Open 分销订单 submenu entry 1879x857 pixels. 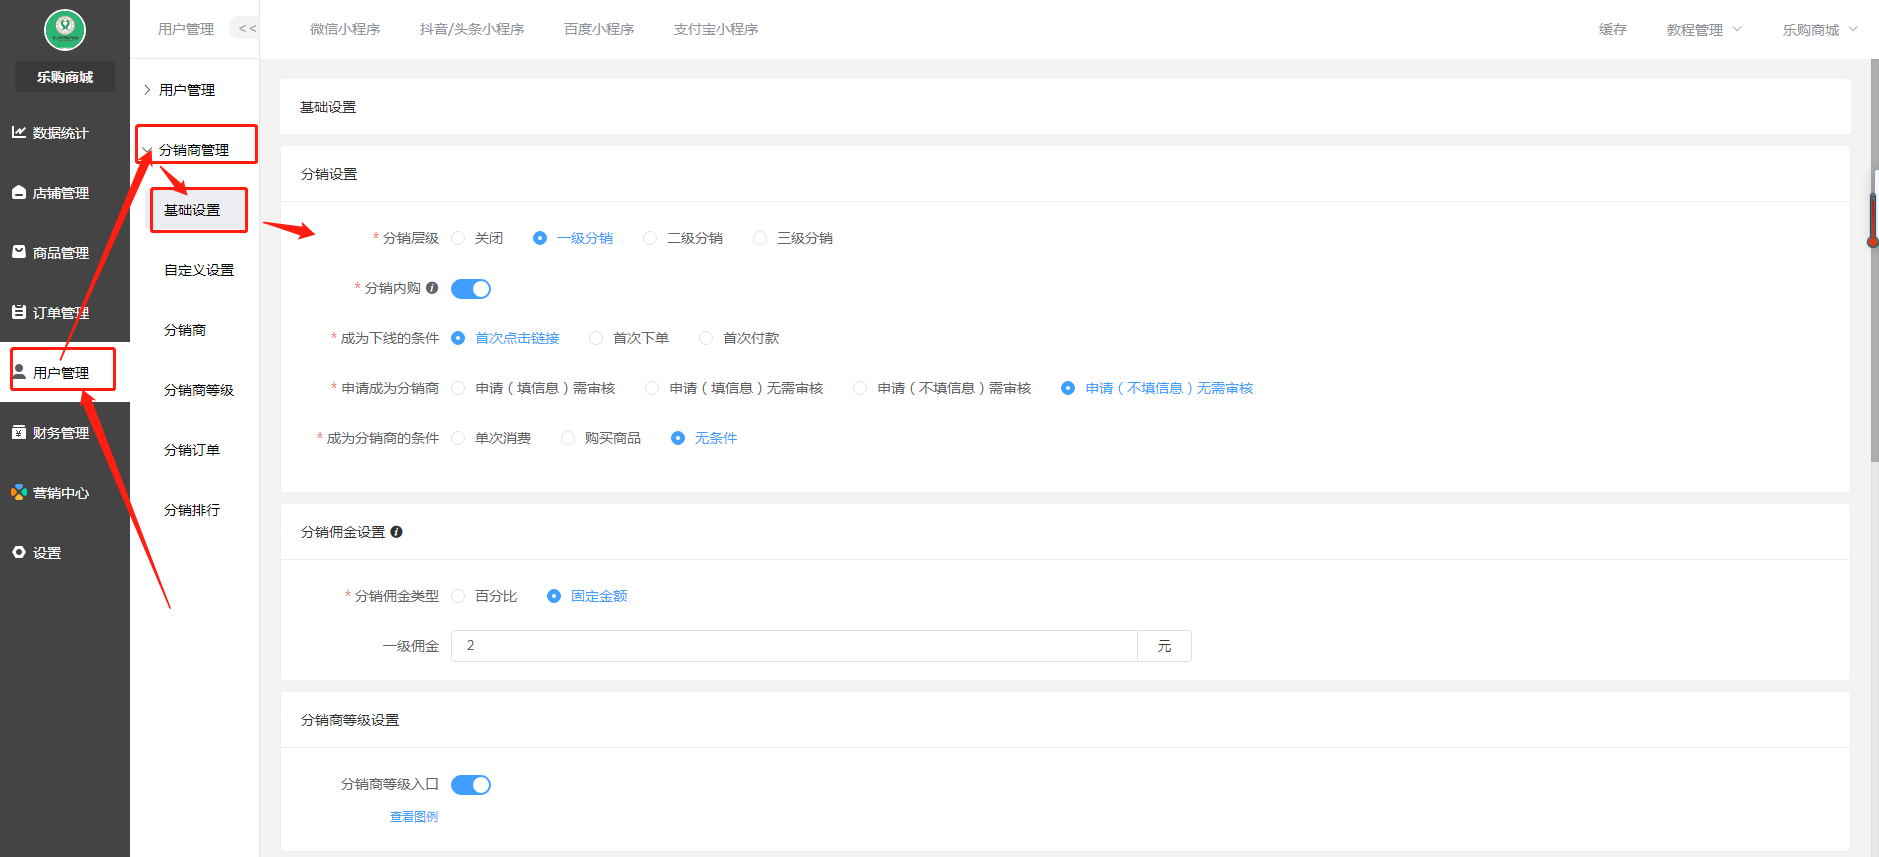[x=192, y=450]
